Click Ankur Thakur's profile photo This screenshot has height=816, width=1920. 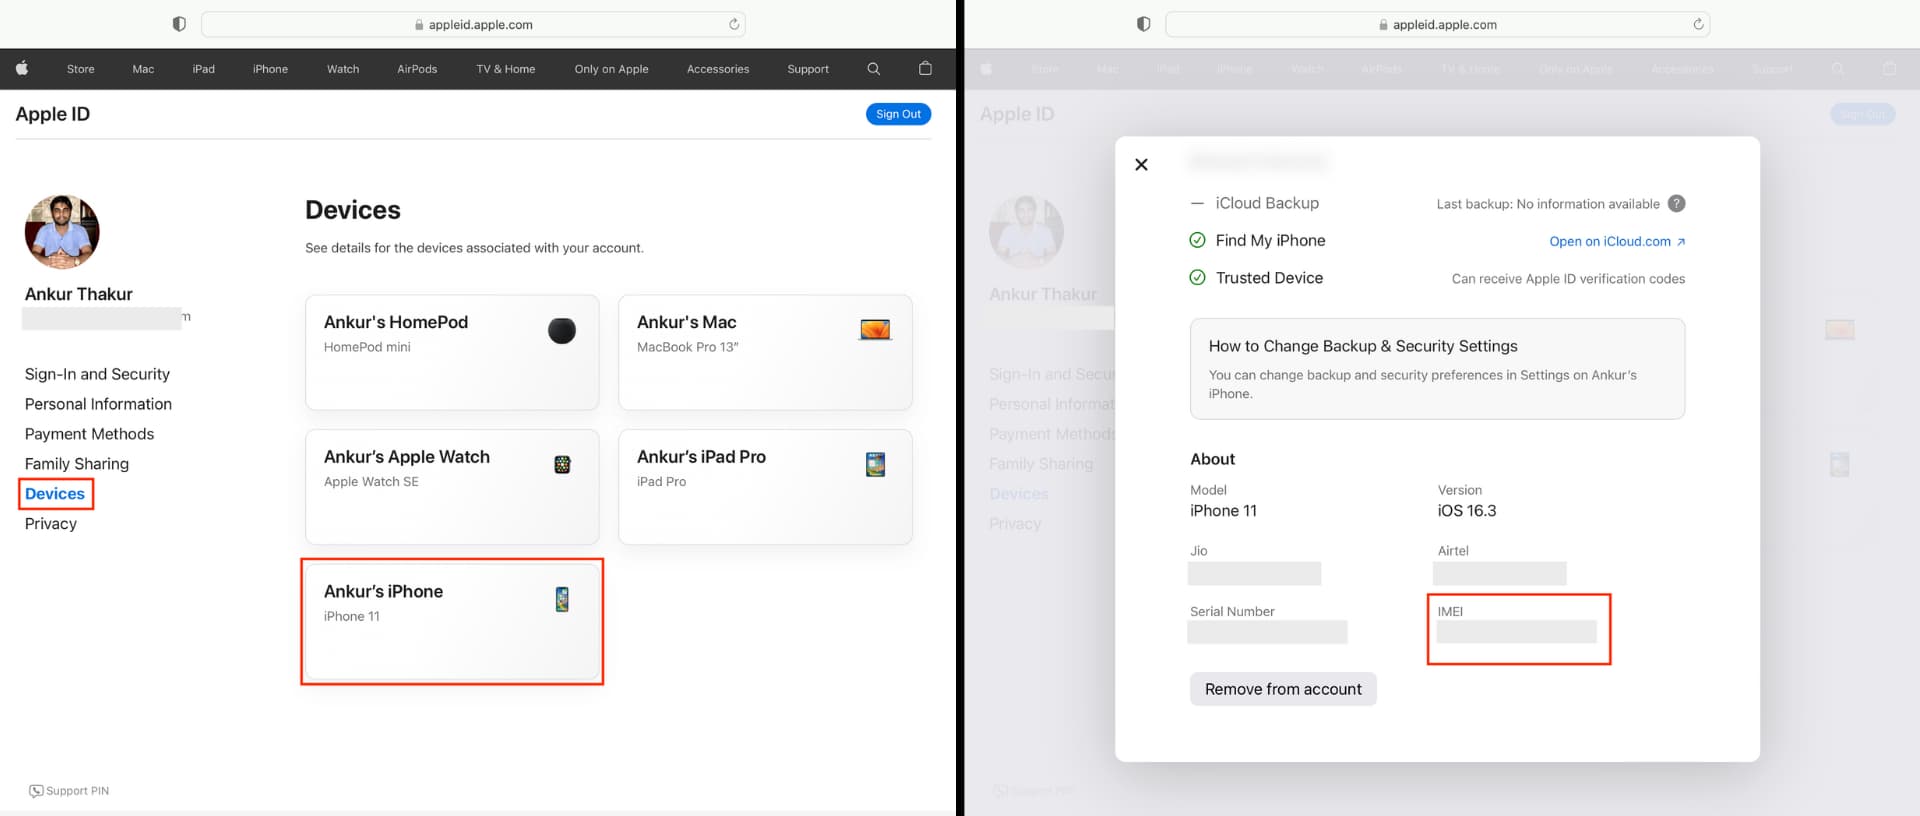pos(62,232)
